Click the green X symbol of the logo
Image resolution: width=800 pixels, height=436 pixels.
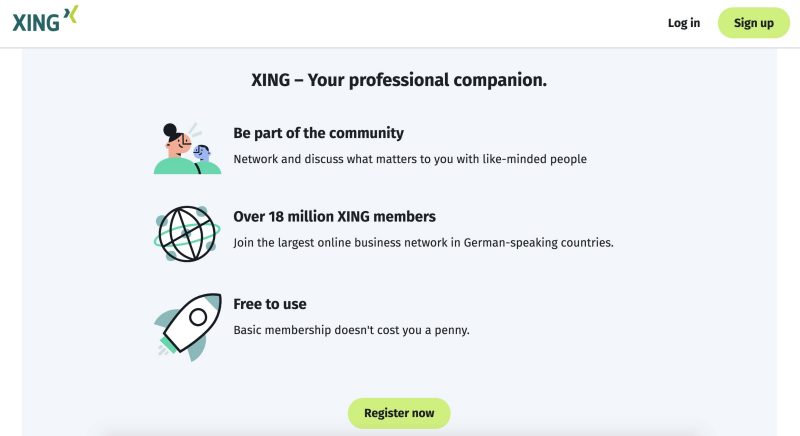71,14
